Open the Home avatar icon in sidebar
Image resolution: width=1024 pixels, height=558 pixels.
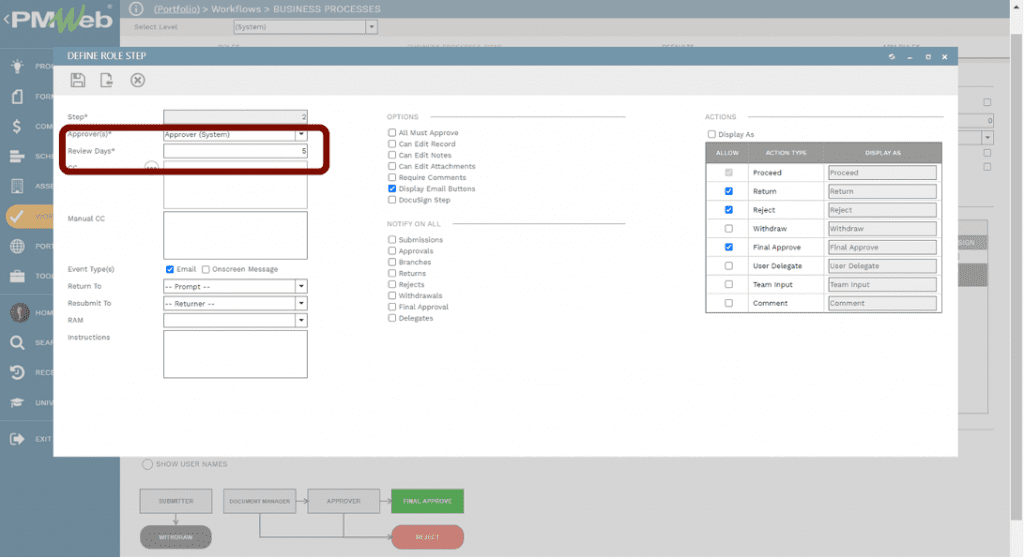(x=20, y=312)
